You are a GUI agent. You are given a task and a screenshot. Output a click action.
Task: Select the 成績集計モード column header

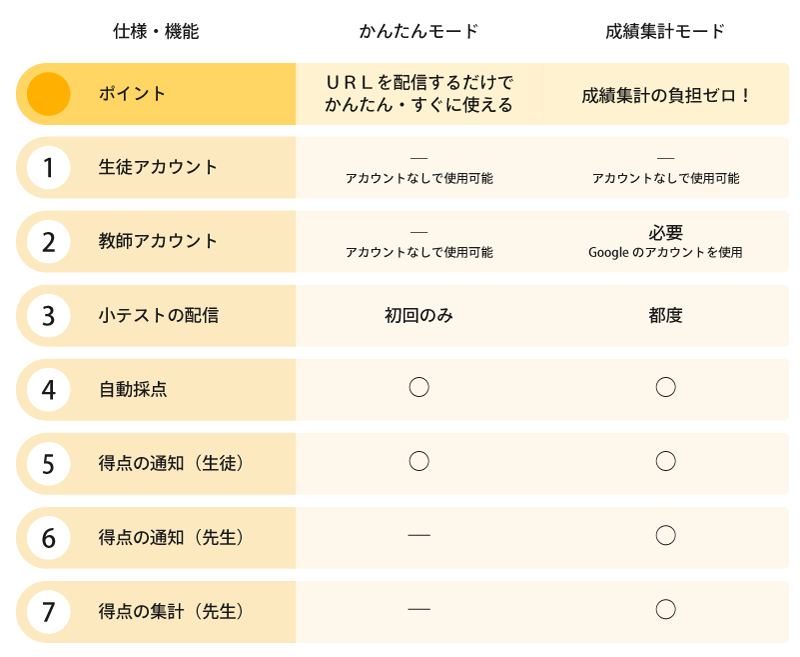pyautogui.click(x=665, y=31)
